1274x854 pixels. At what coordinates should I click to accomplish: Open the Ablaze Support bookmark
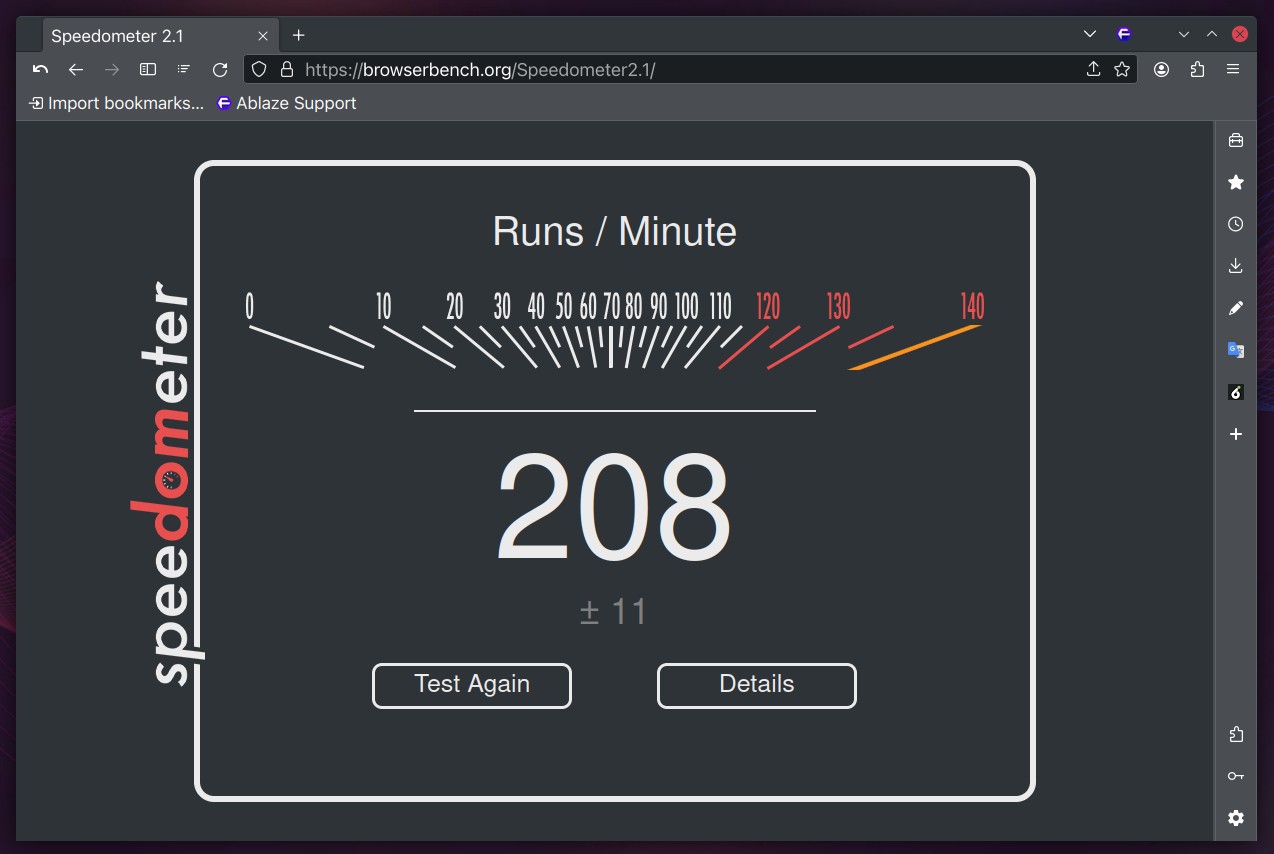pyautogui.click(x=287, y=103)
